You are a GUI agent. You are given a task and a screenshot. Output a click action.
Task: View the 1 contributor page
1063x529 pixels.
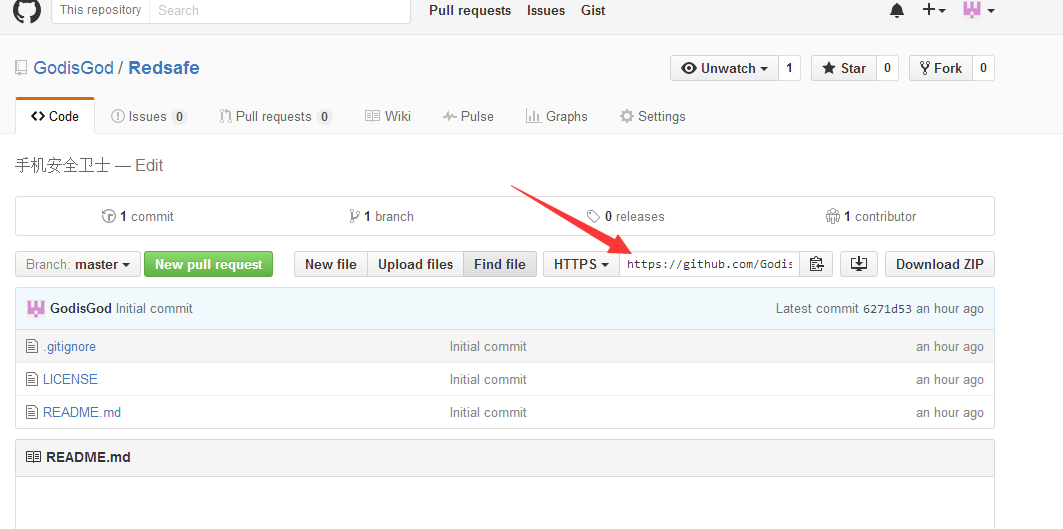871,216
